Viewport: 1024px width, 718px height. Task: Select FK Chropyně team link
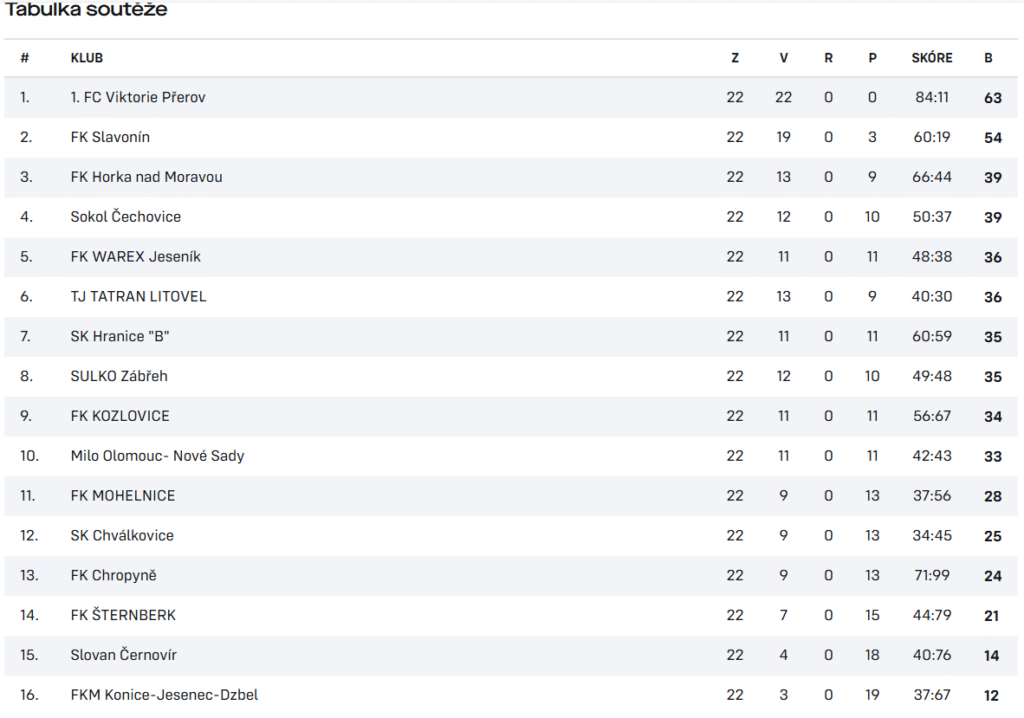point(114,576)
